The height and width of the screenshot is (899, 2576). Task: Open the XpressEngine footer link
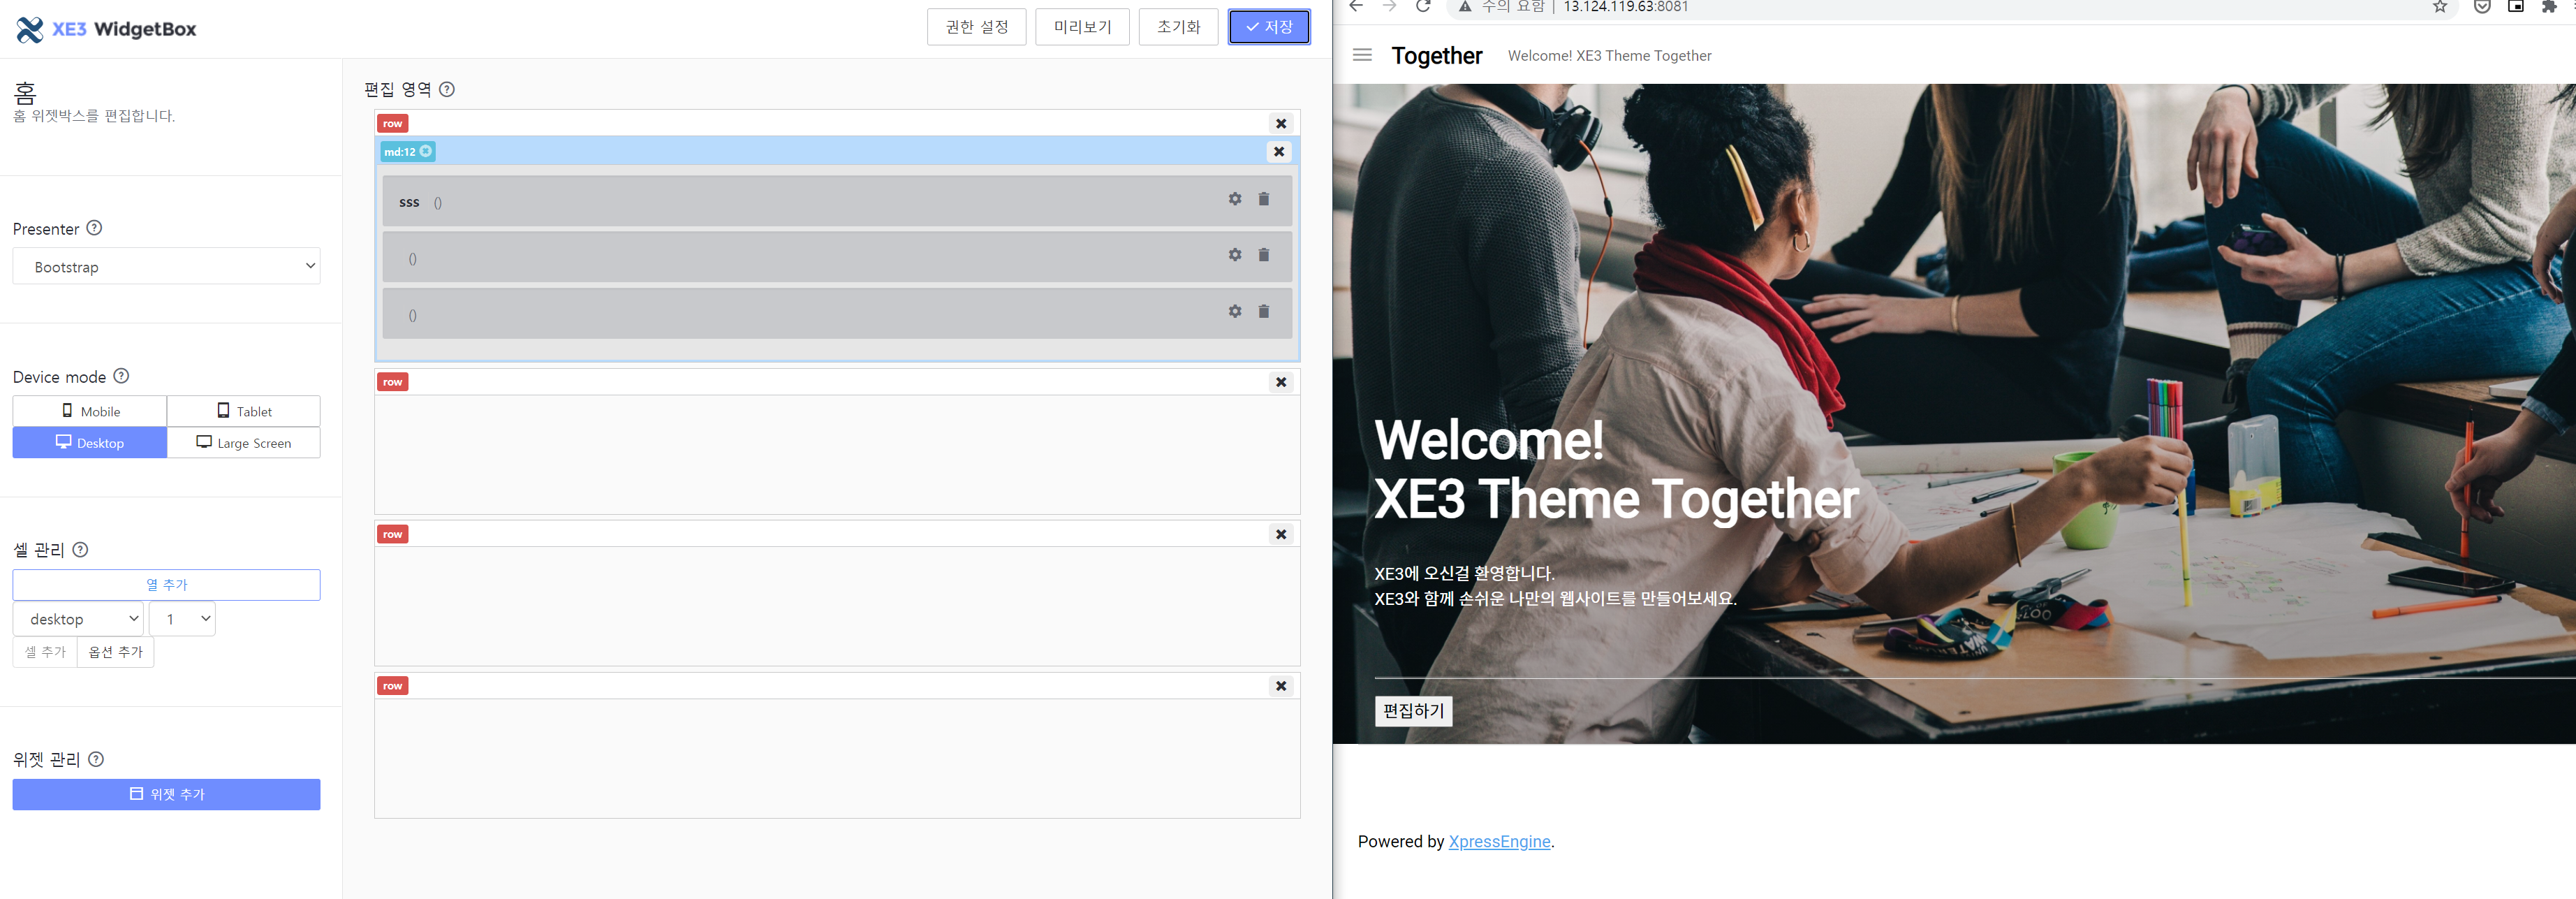tap(1499, 842)
